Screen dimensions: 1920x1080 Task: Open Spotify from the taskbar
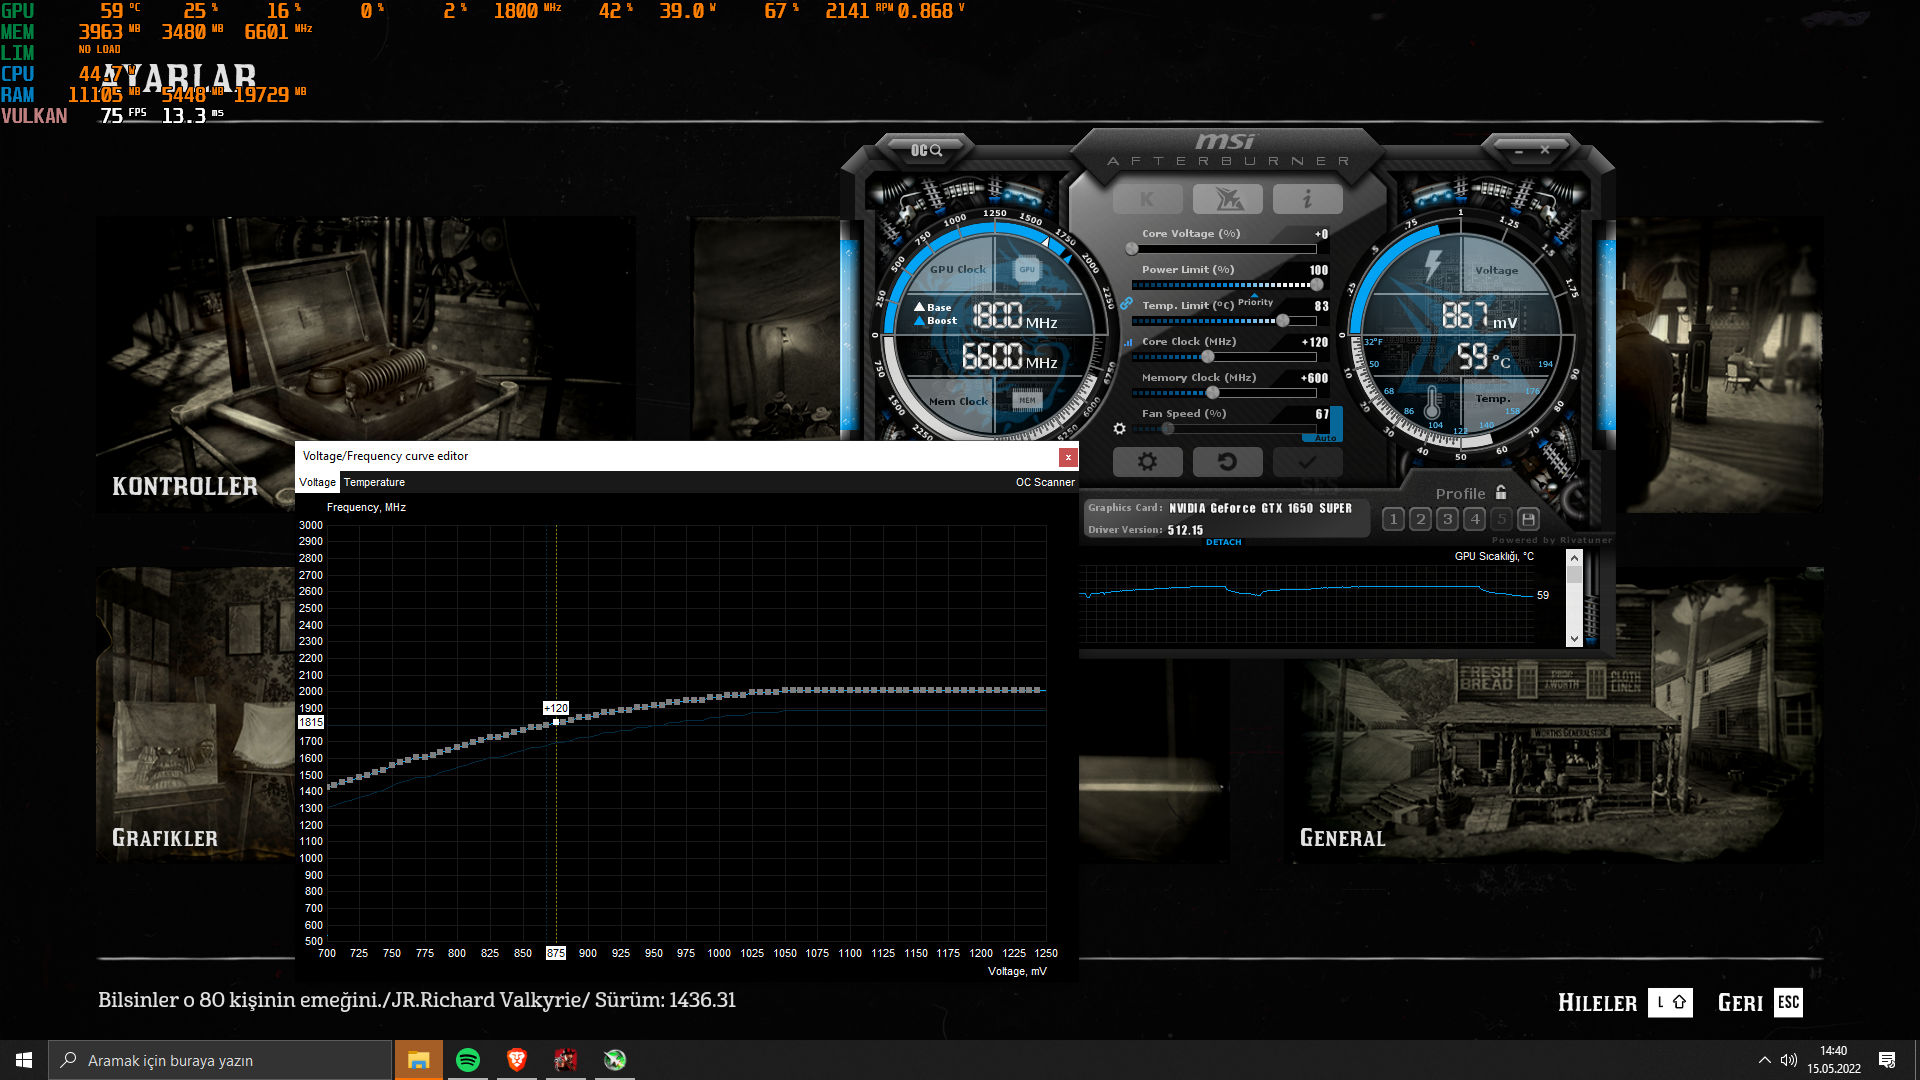coord(467,1060)
